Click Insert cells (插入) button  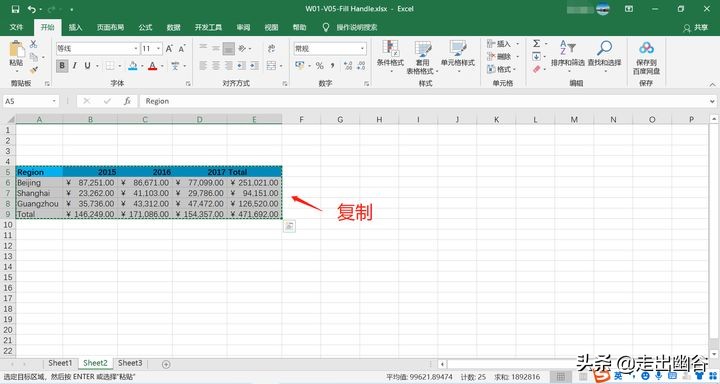tap(503, 44)
